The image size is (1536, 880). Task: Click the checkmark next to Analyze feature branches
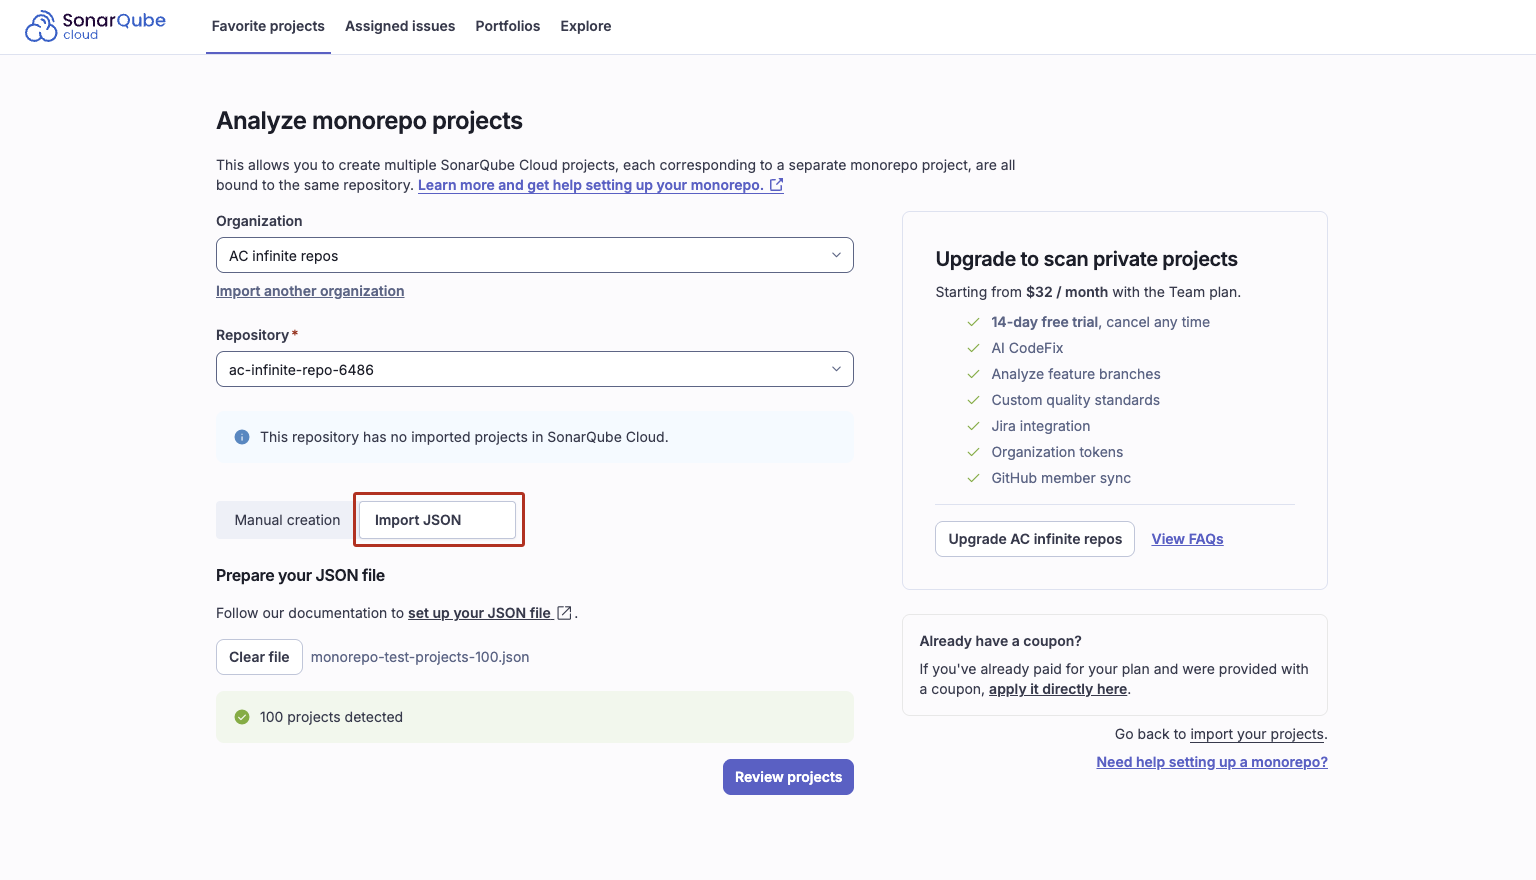[973, 374]
